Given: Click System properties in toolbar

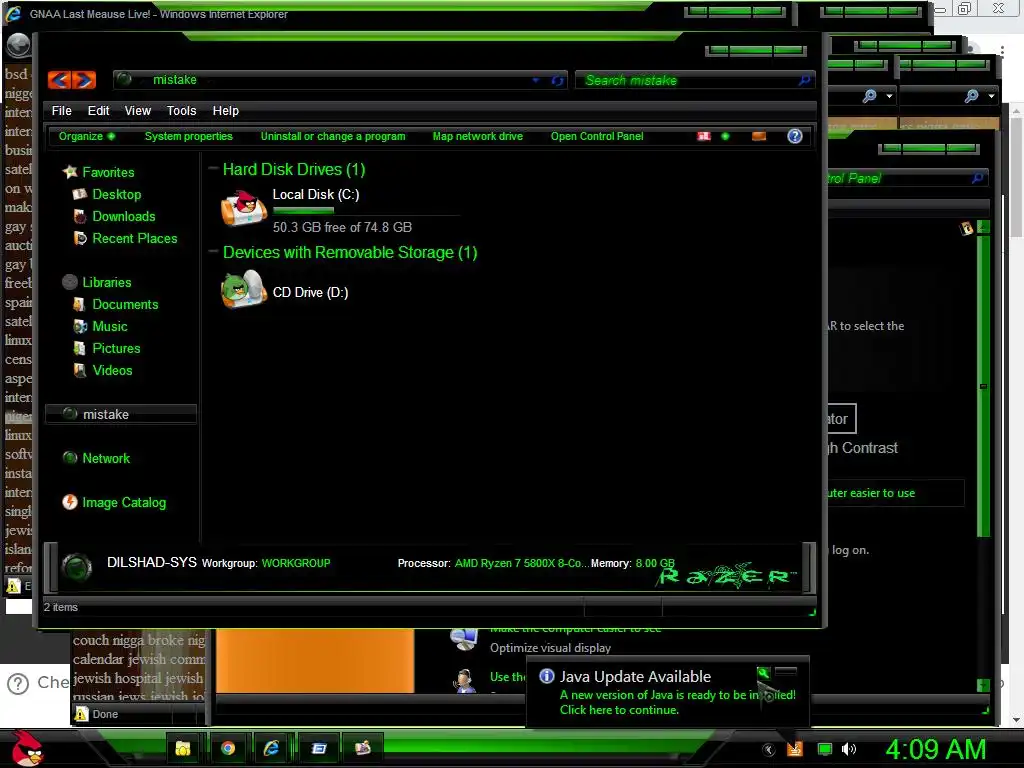Looking at the screenshot, I should pos(189,136).
